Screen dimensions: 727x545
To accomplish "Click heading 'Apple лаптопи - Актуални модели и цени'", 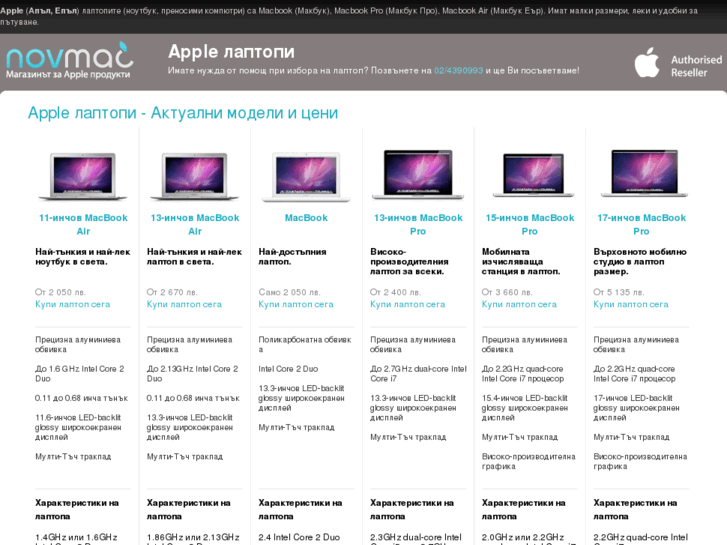I will (183, 113).
